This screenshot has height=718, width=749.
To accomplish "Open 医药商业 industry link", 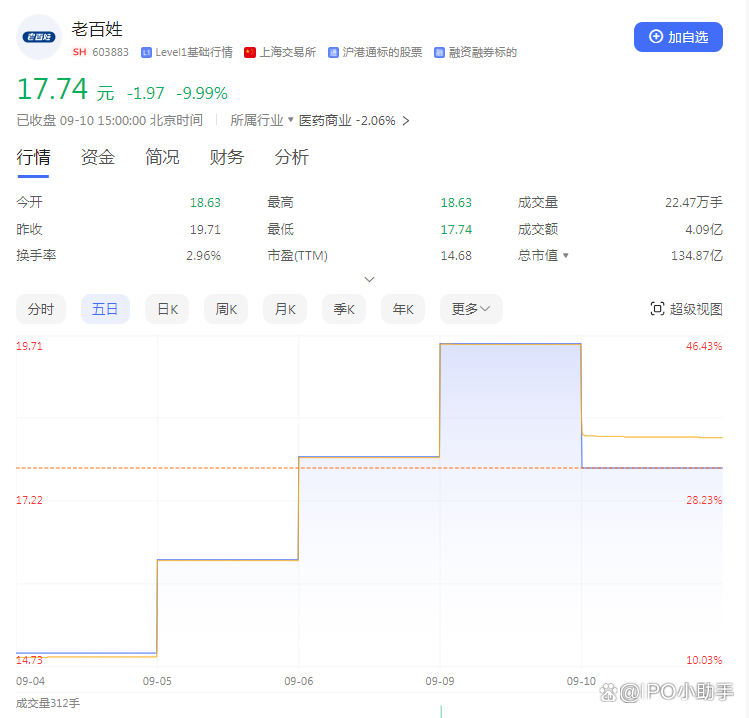I will coord(325,120).
